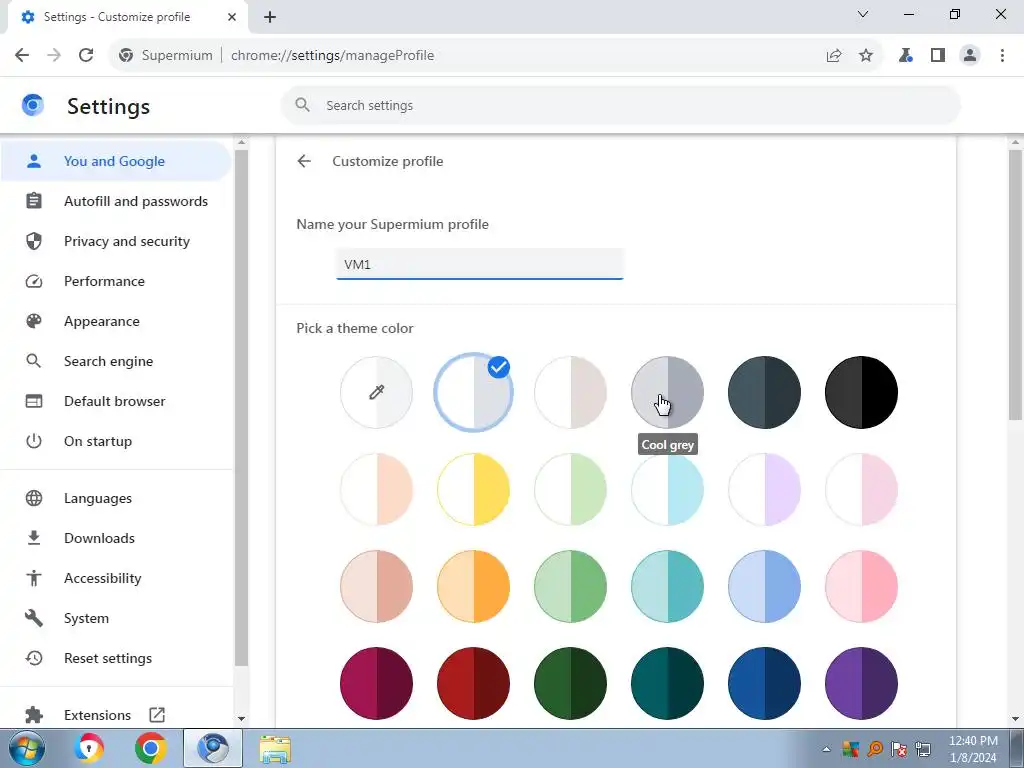
Task: Click the Action Center flag tray icon
Action: point(899,749)
